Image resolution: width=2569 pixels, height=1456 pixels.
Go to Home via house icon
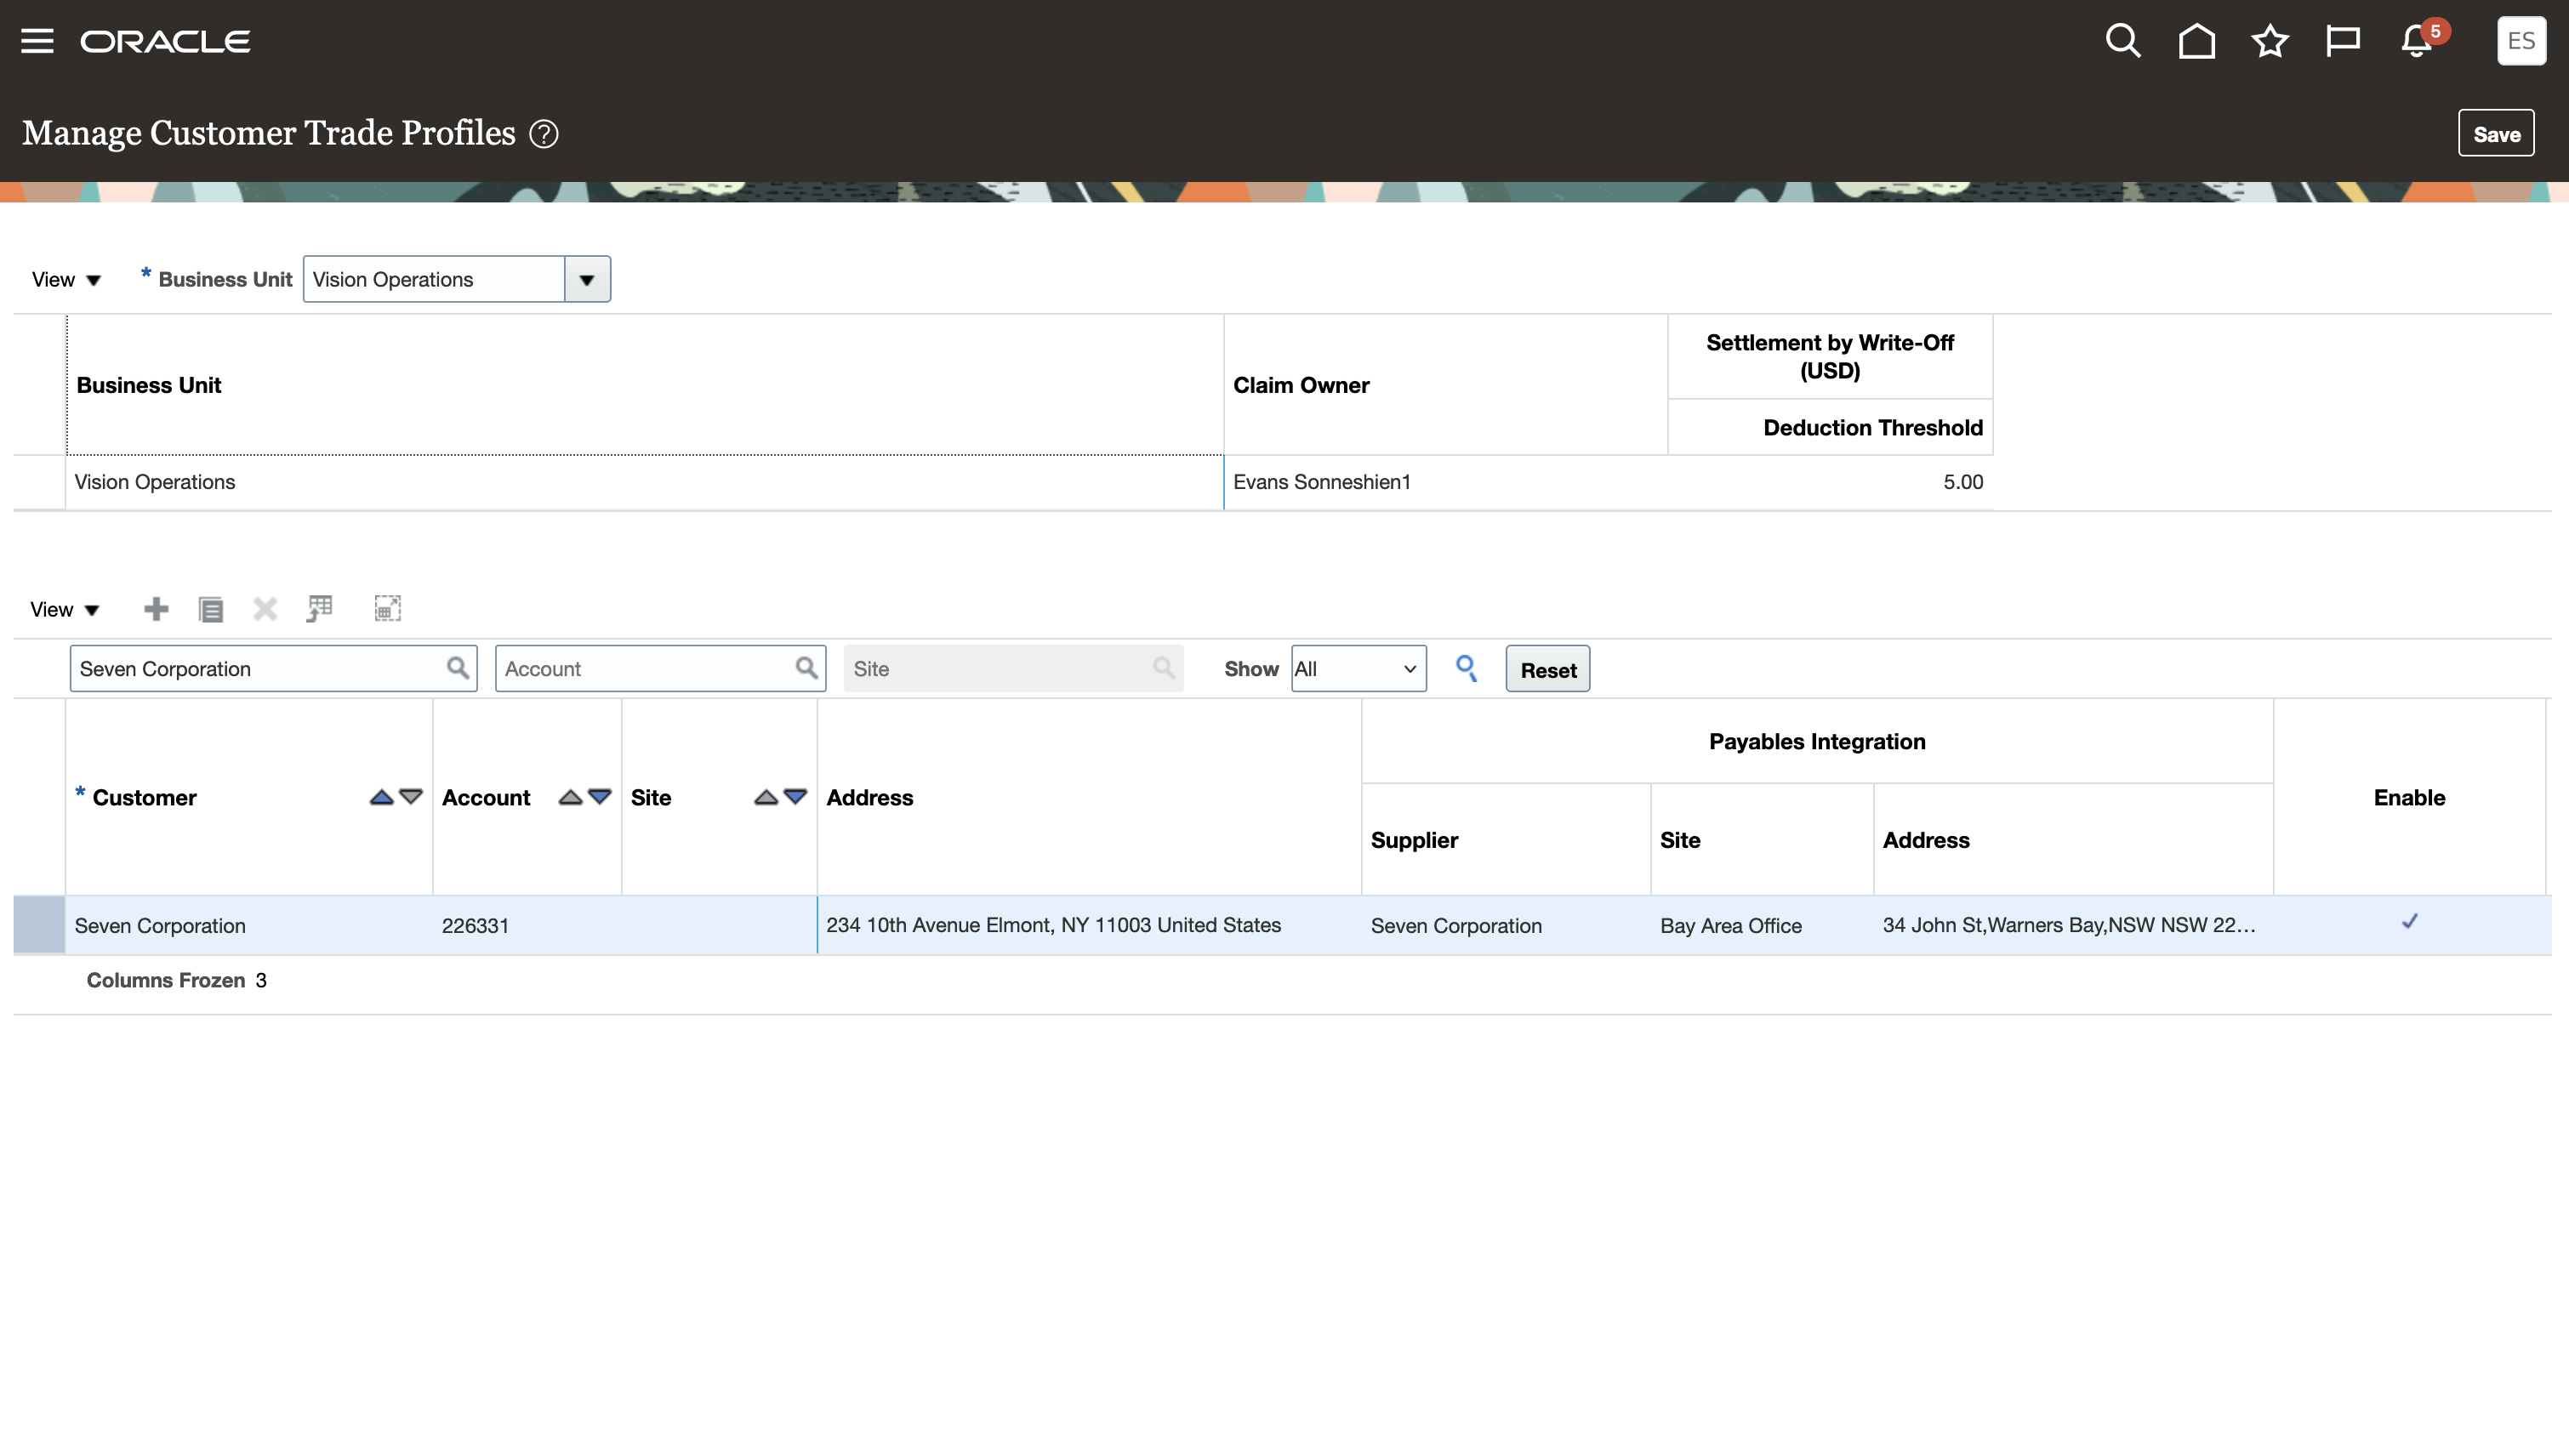(x=2196, y=41)
